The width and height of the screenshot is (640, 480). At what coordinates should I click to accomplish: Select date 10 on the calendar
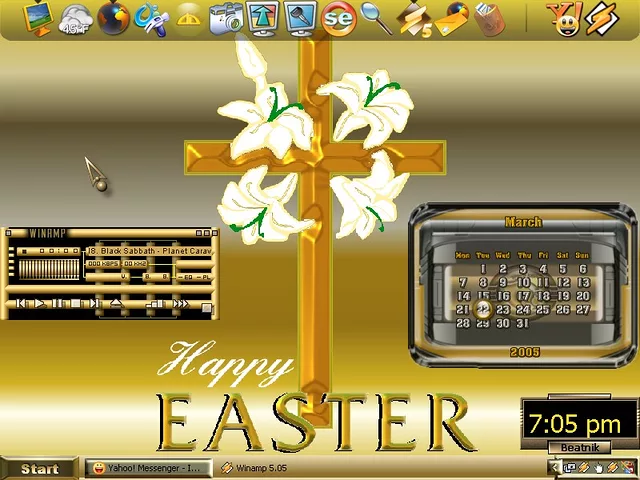coord(523,282)
